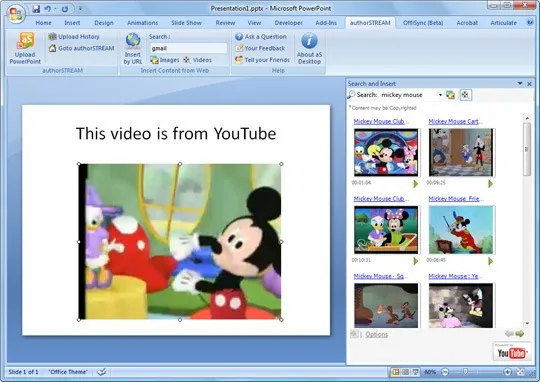Open Your Feedback
The image size is (540, 382).
pyautogui.click(x=260, y=48)
